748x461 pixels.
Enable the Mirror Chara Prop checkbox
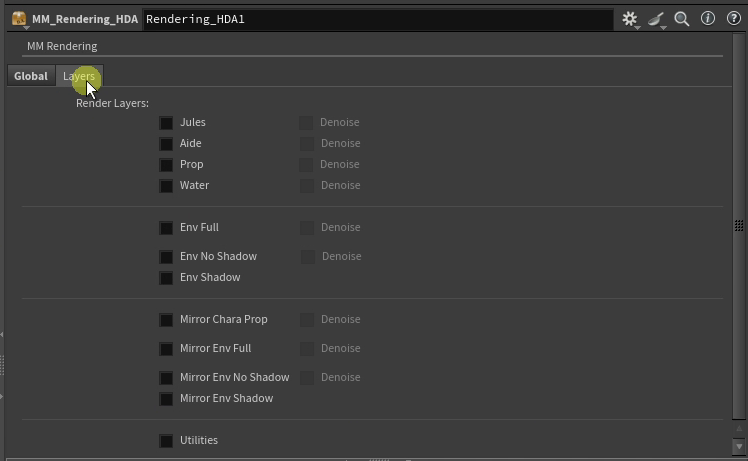pyautogui.click(x=166, y=320)
